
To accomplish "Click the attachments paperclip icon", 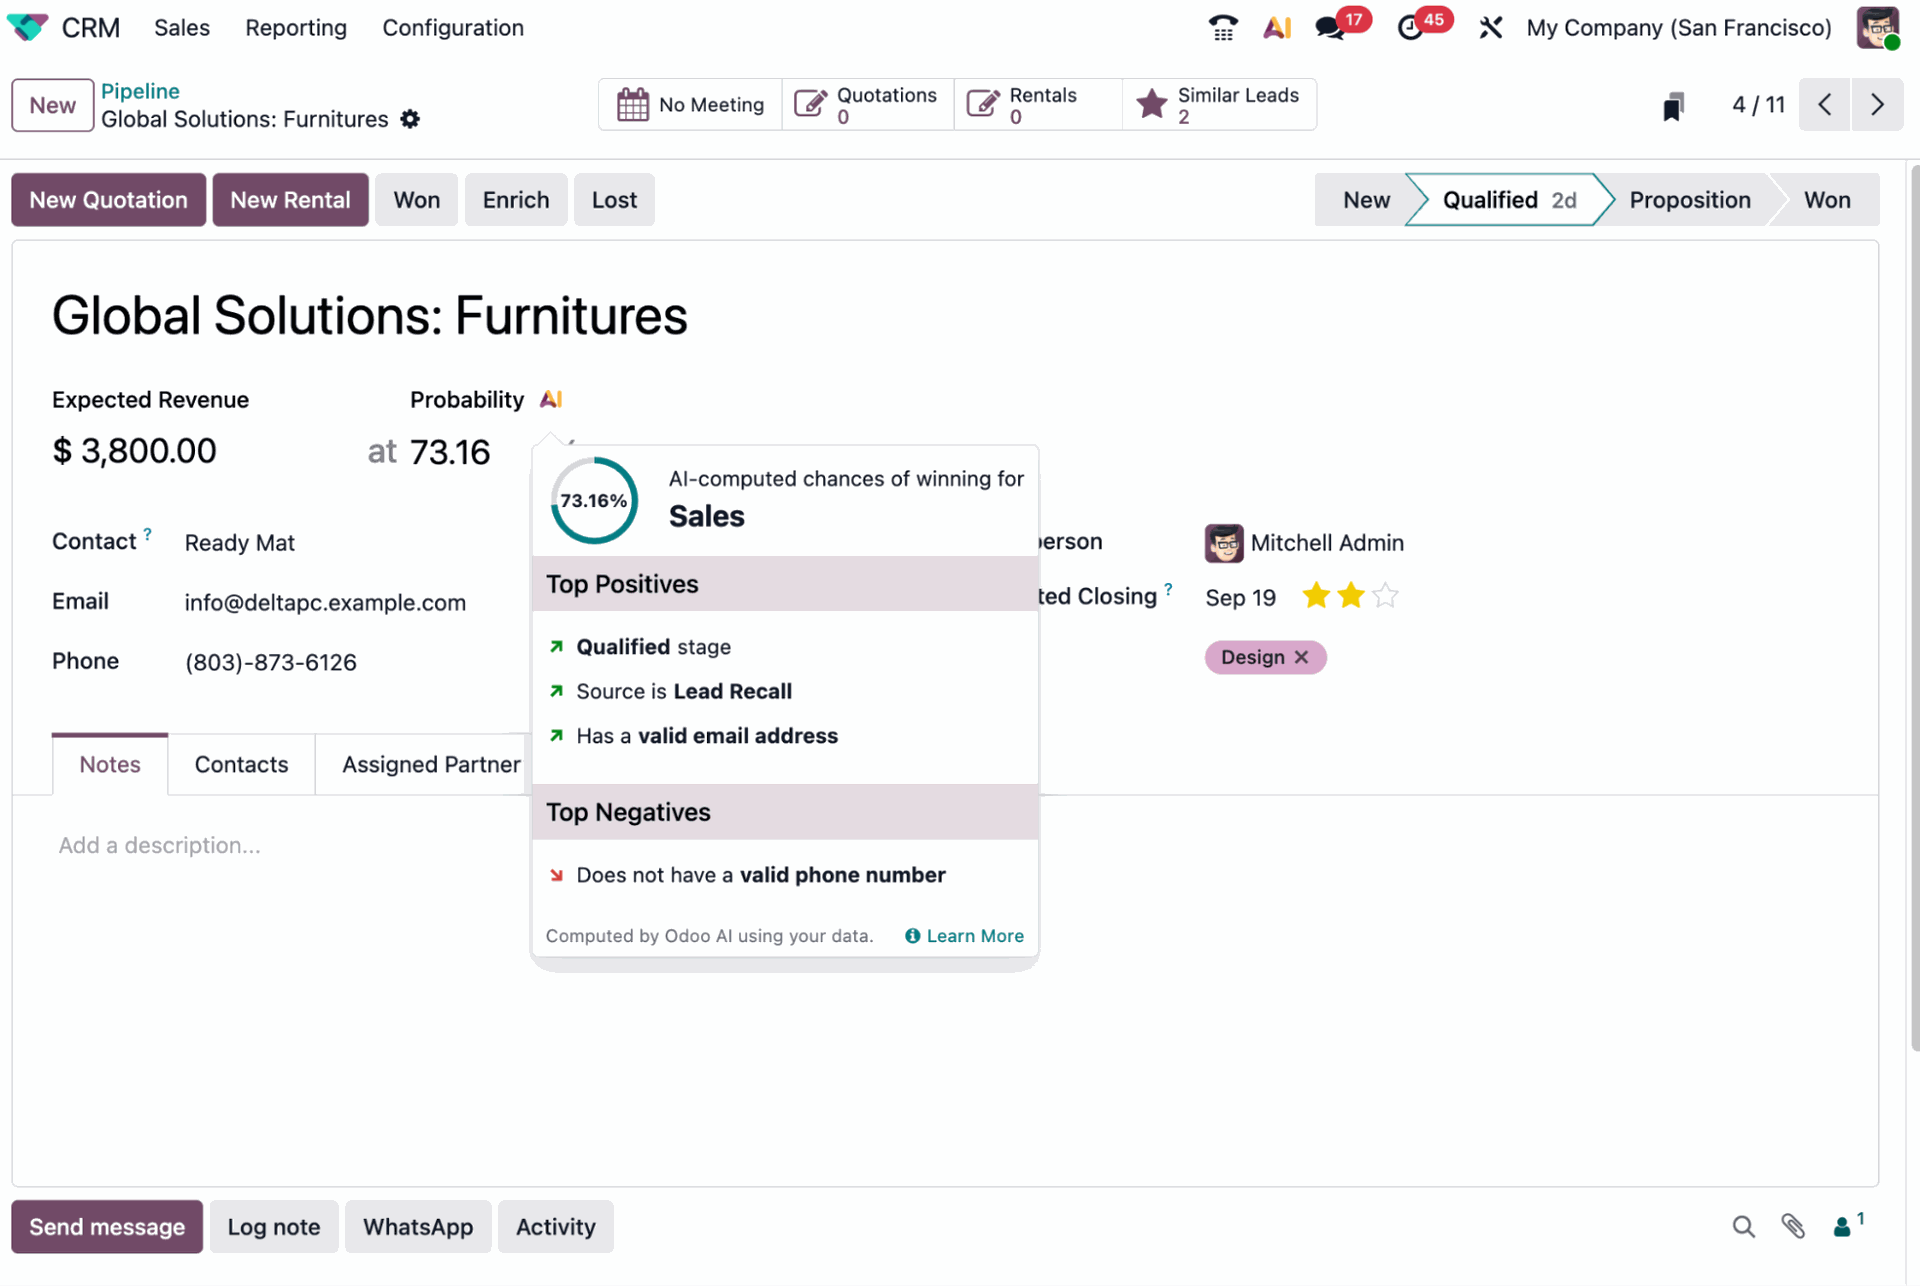I will [1793, 1226].
